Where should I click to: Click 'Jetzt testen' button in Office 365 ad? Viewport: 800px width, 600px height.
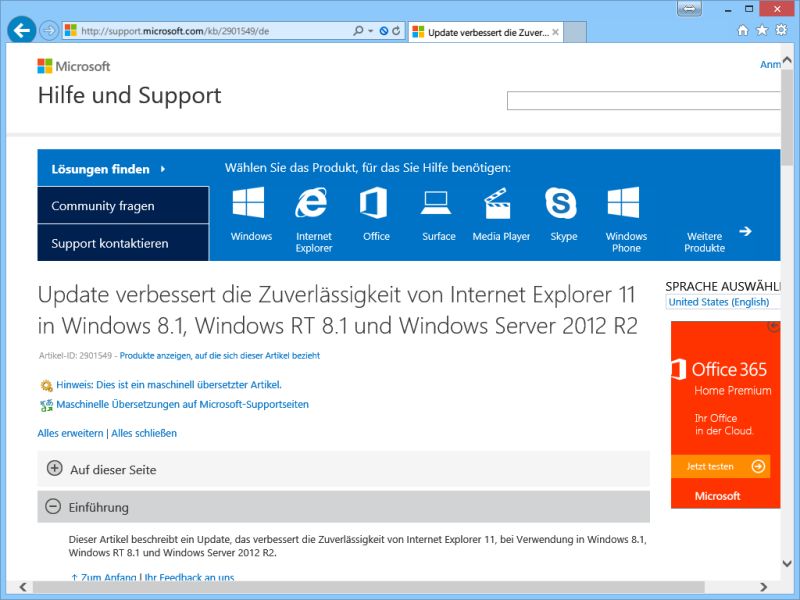720,466
